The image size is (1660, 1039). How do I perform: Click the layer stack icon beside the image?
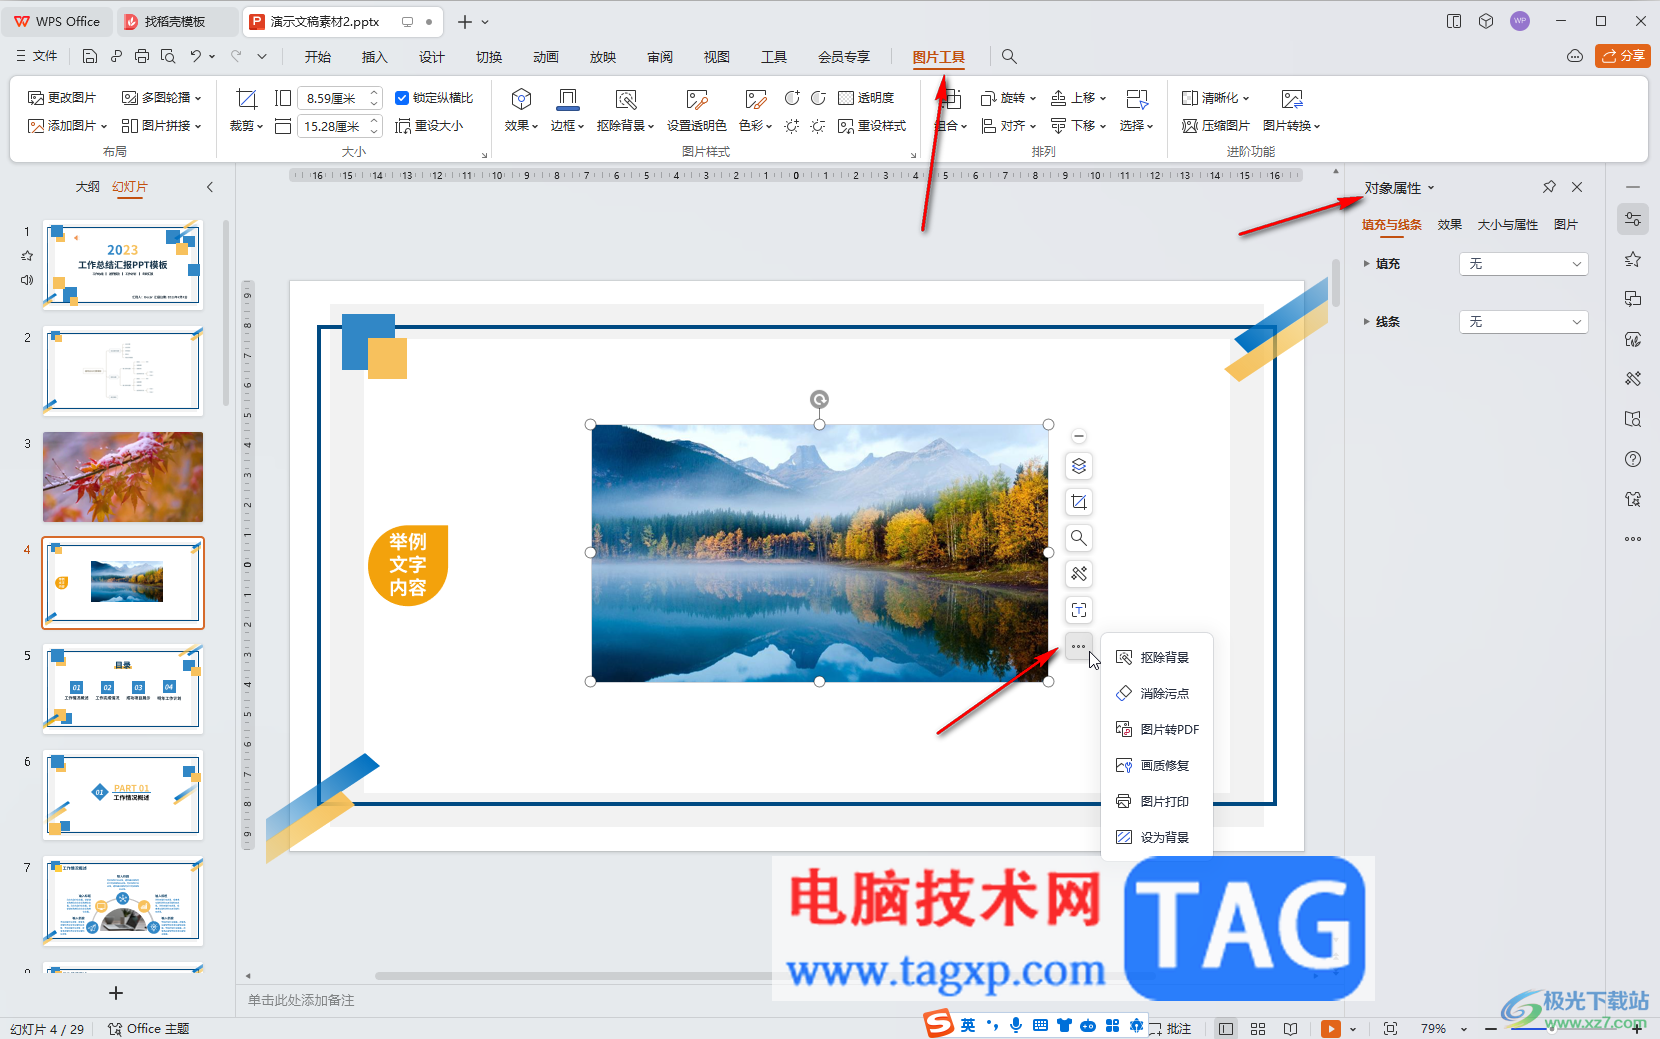(x=1079, y=466)
